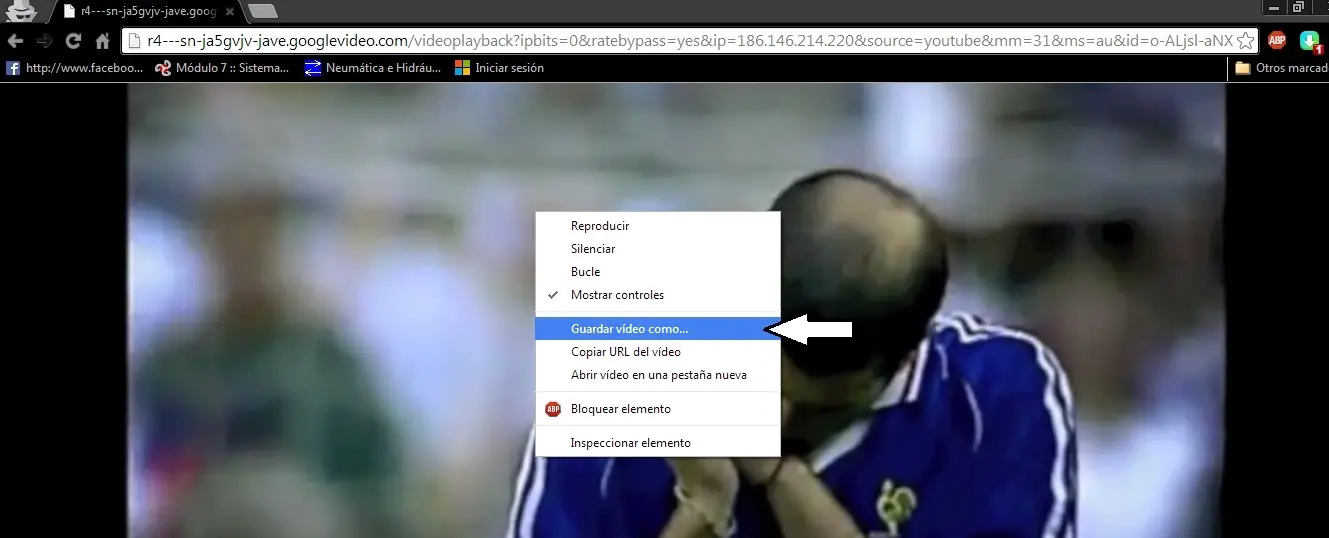The image size is (1329, 538).
Task: Select Guardar vídeo como... menu entry
Action: pos(657,328)
